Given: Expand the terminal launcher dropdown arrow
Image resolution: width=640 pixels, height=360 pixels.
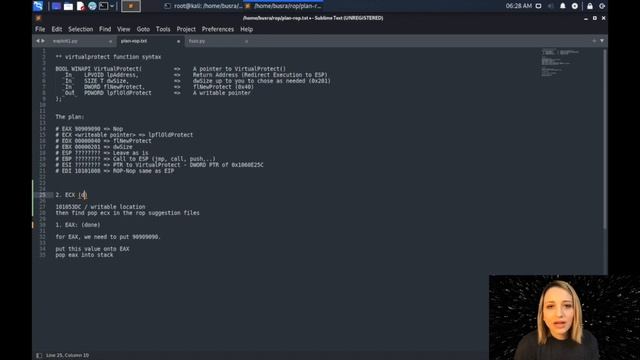Looking at the screenshot, I should coord(112,6).
